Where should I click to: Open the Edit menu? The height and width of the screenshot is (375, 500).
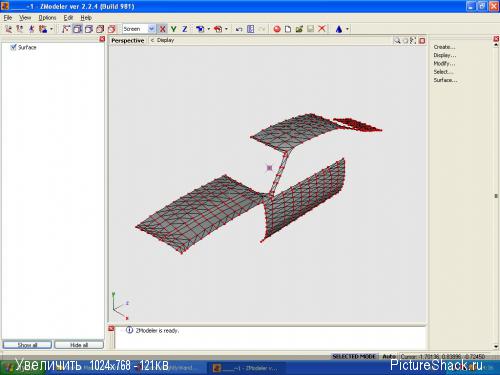click(68, 18)
